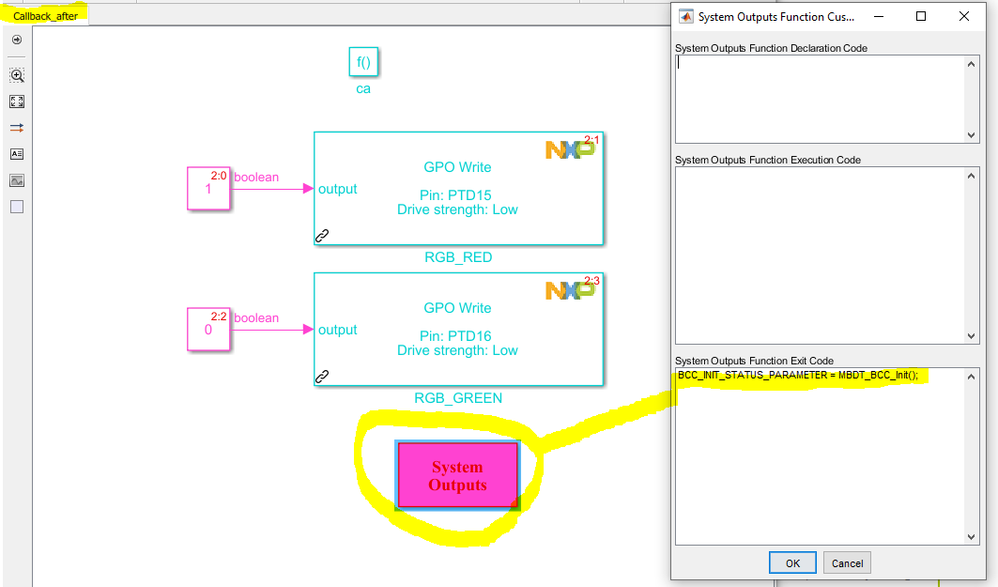Minimize the System Outputs Function dialog

click(x=879, y=17)
